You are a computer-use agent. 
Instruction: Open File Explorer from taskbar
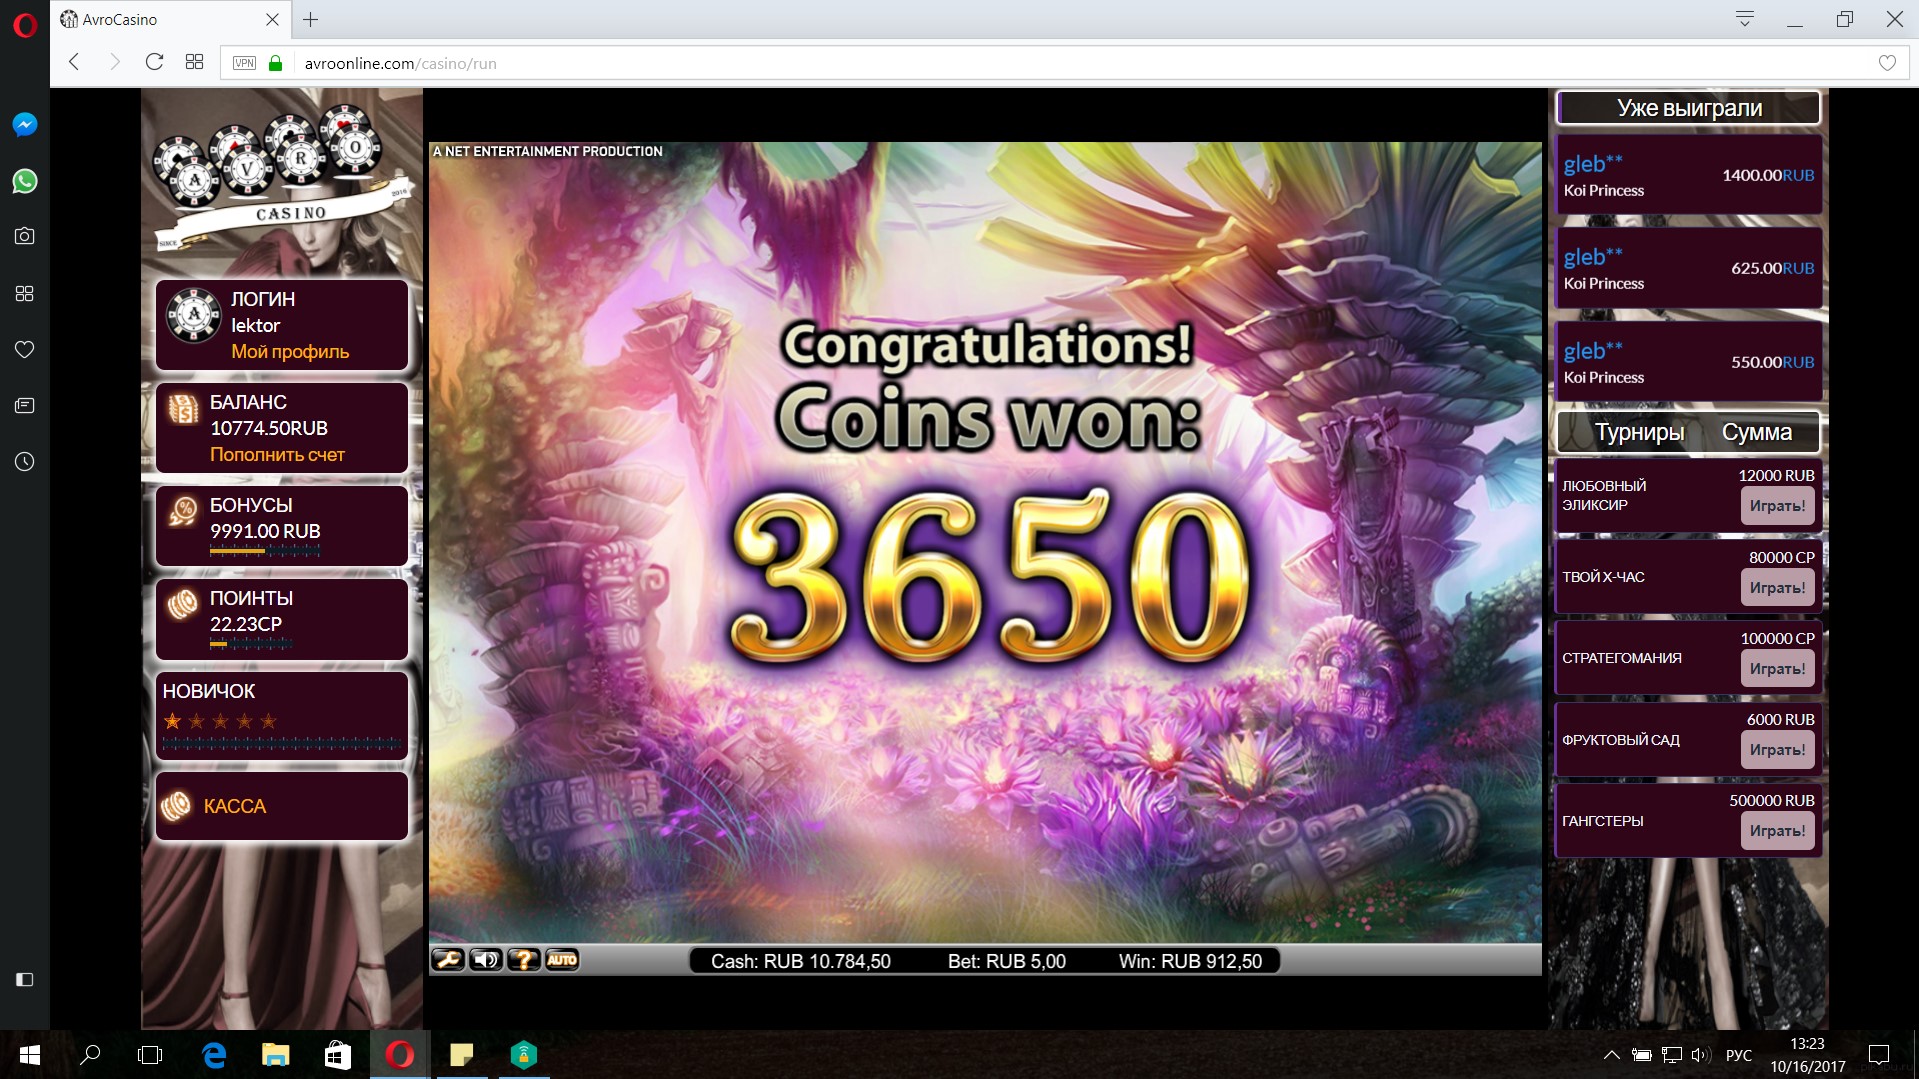coord(276,1055)
